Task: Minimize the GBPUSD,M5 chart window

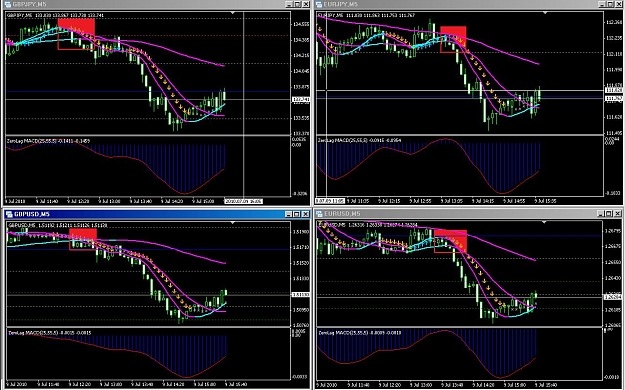Action: (289, 214)
